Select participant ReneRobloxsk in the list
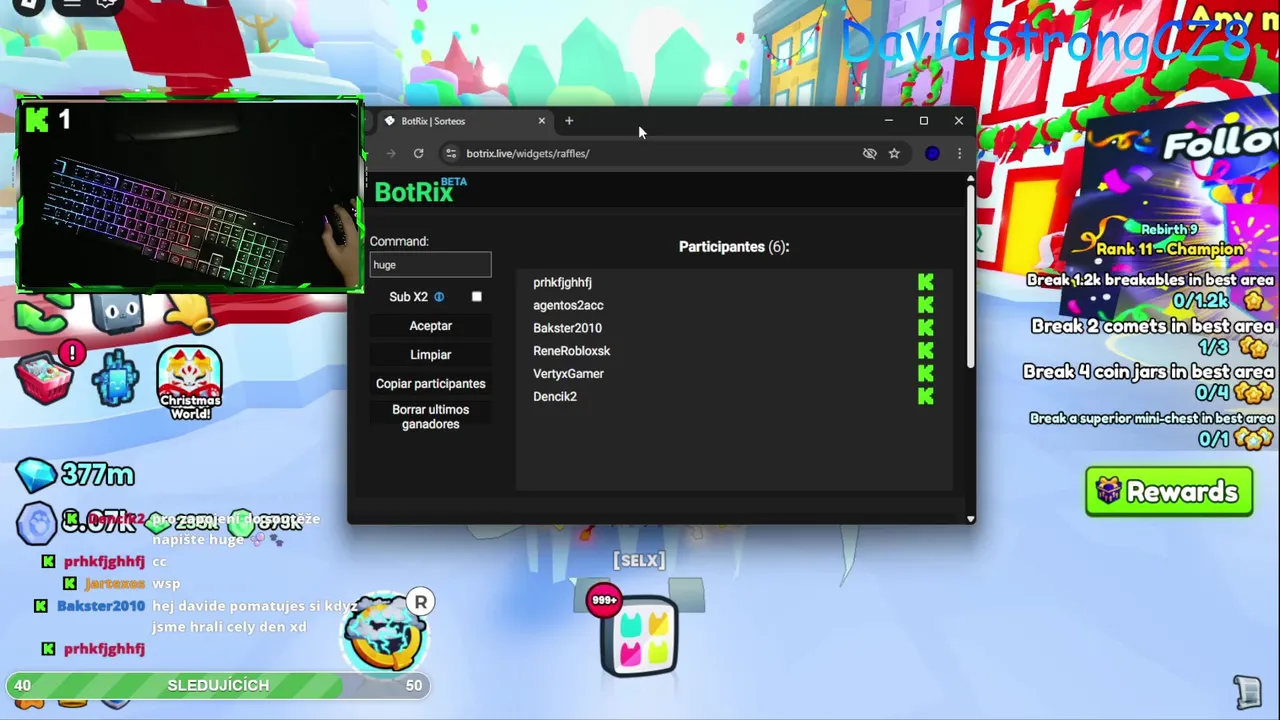 pyautogui.click(x=571, y=351)
